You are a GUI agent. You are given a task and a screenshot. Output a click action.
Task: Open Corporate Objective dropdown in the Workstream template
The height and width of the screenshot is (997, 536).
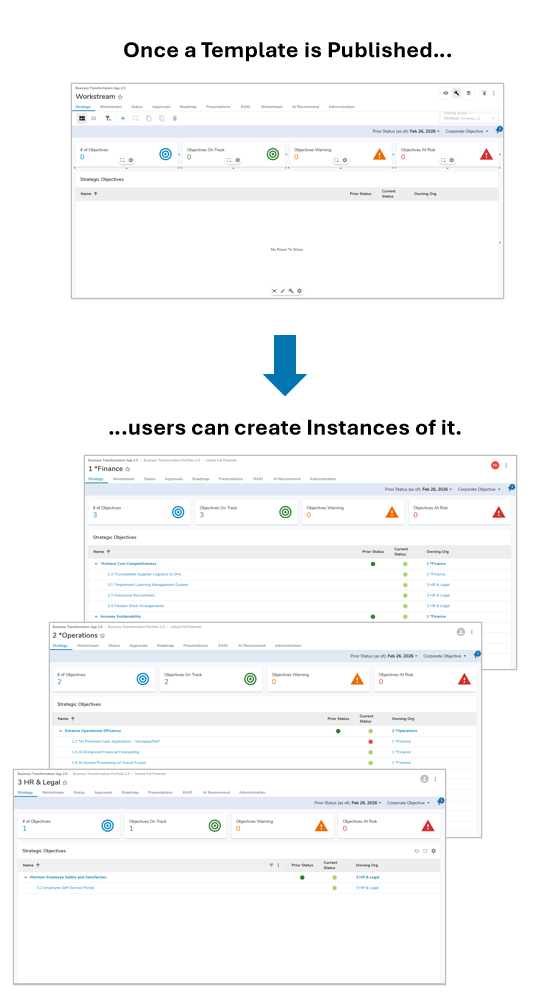click(x=467, y=132)
